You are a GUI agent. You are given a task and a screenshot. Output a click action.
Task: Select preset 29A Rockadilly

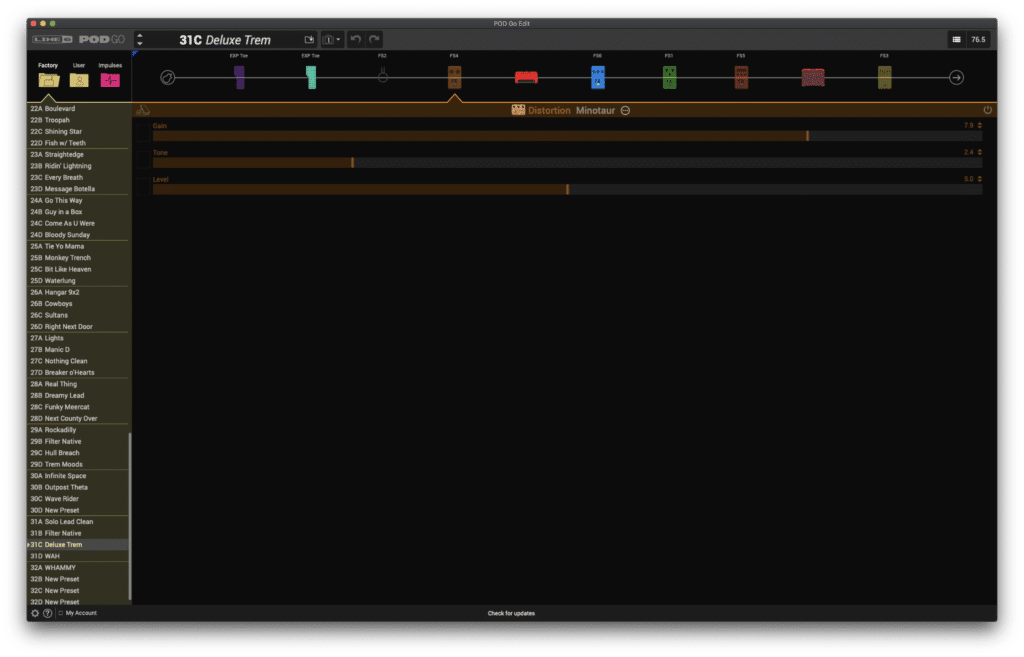[x=78, y=430]
